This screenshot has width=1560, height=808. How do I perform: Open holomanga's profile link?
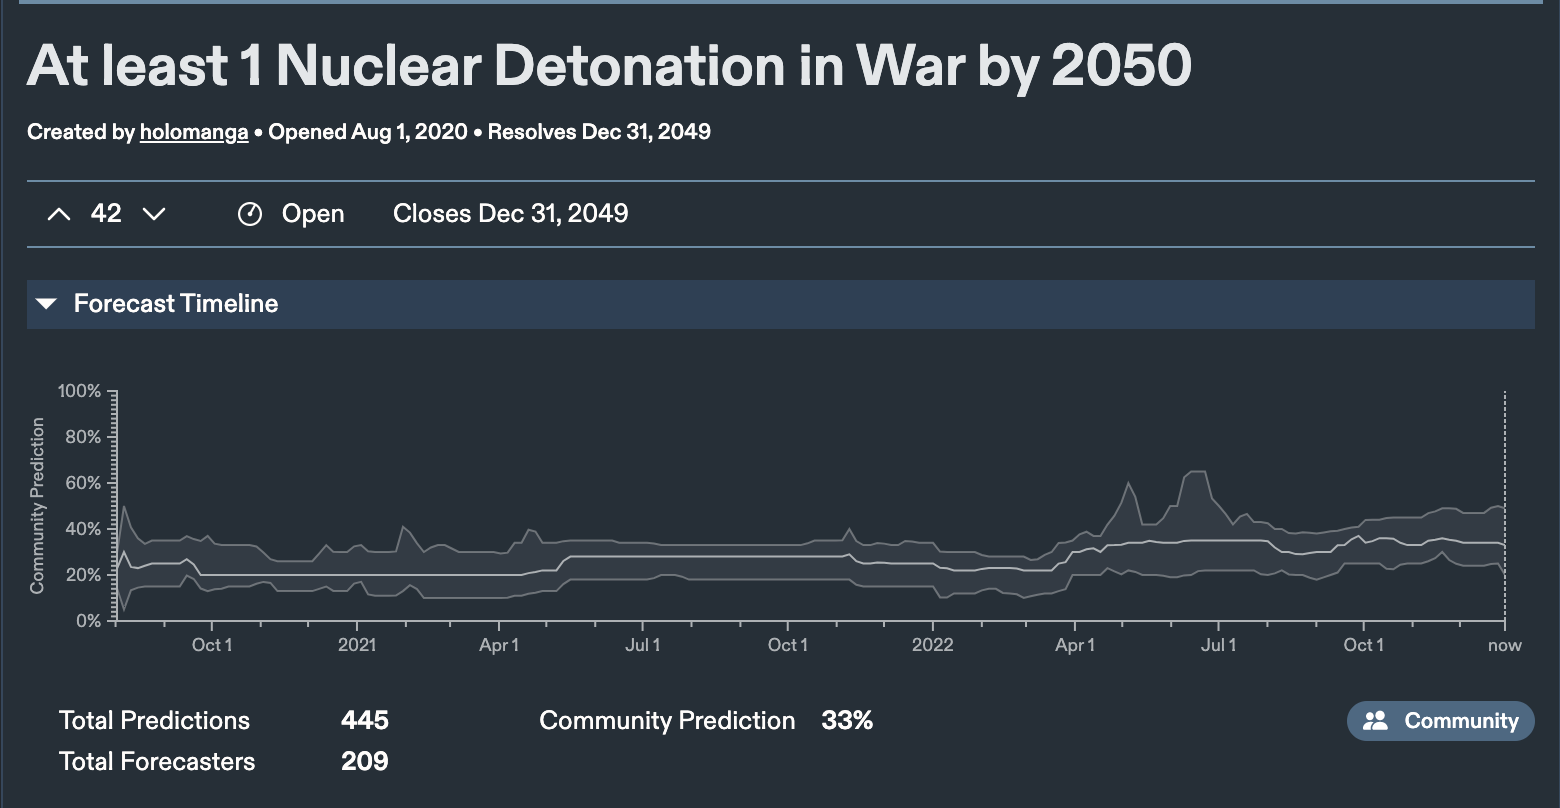[194, 132]
